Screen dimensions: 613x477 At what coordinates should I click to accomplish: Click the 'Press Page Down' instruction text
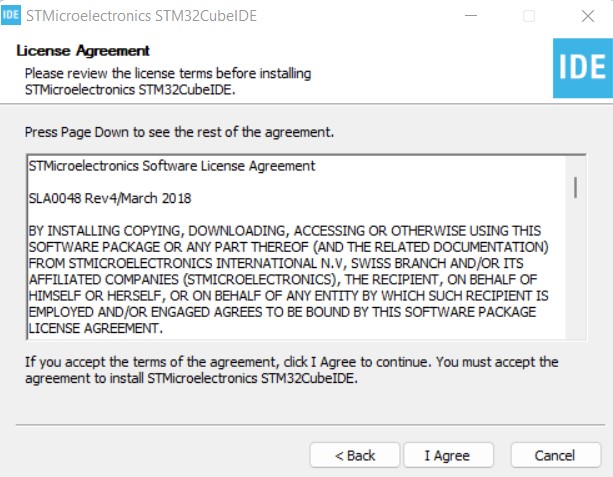pos(179,132)
